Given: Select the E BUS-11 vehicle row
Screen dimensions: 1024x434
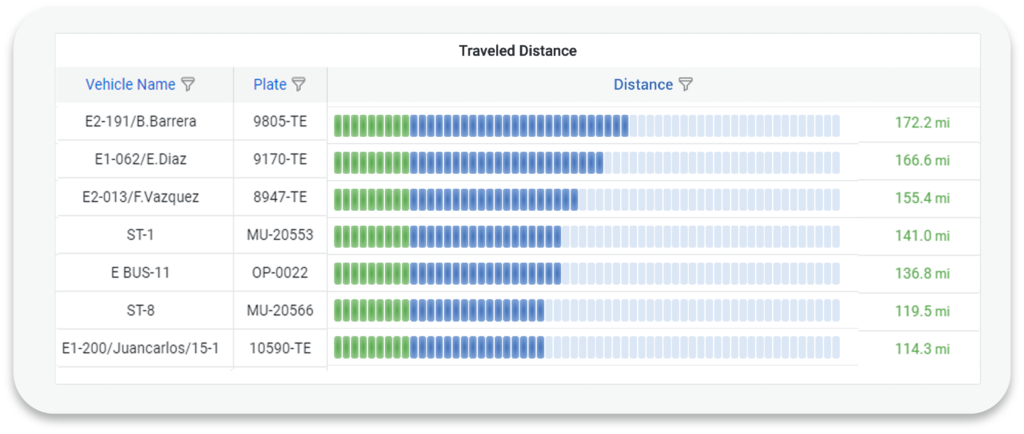Looking at the screenshot, I should point(141,273).
